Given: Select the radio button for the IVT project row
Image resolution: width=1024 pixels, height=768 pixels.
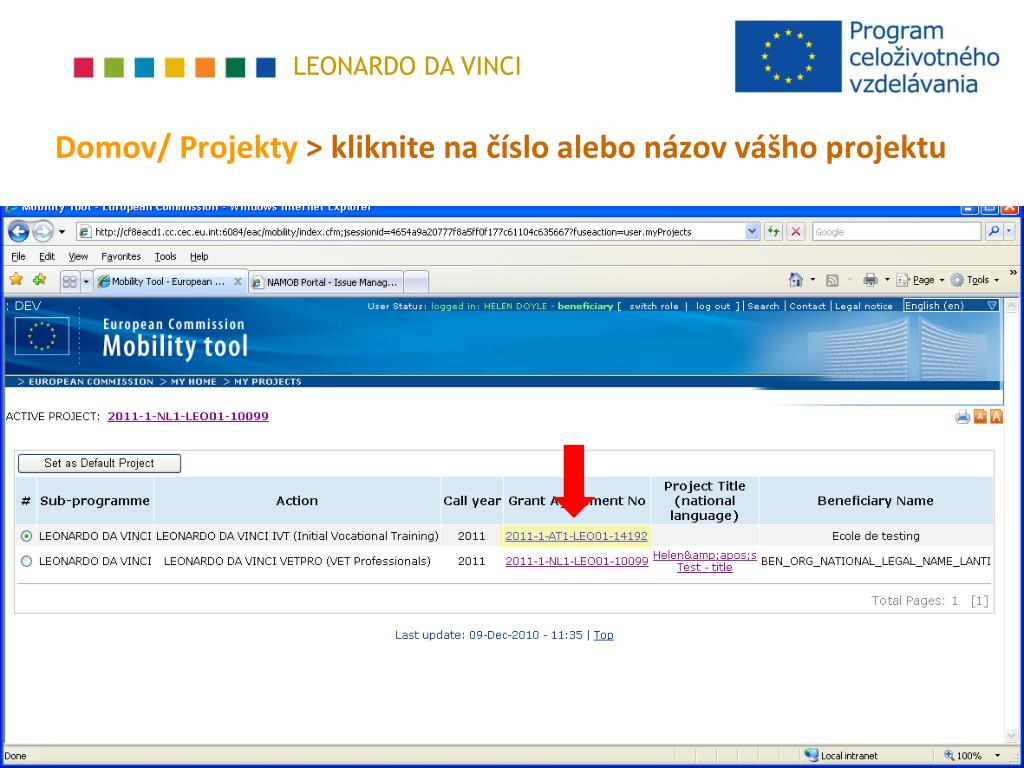Looking at the screenshot, I should click(26, 536).
